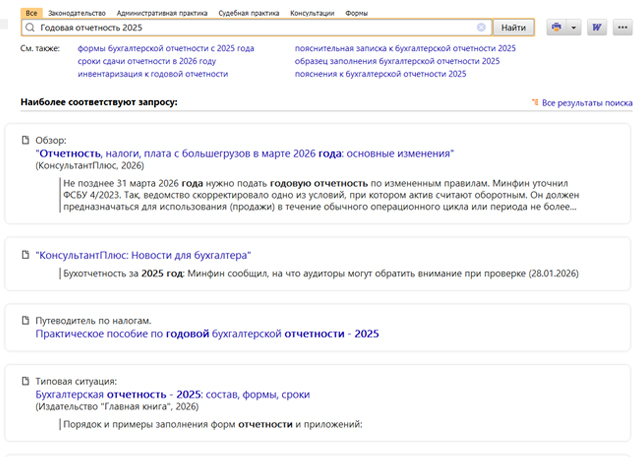Click the document icon beside Типовая ситуация
The image size is (640, 457).
pyautogui.click(x=26, y=381)
